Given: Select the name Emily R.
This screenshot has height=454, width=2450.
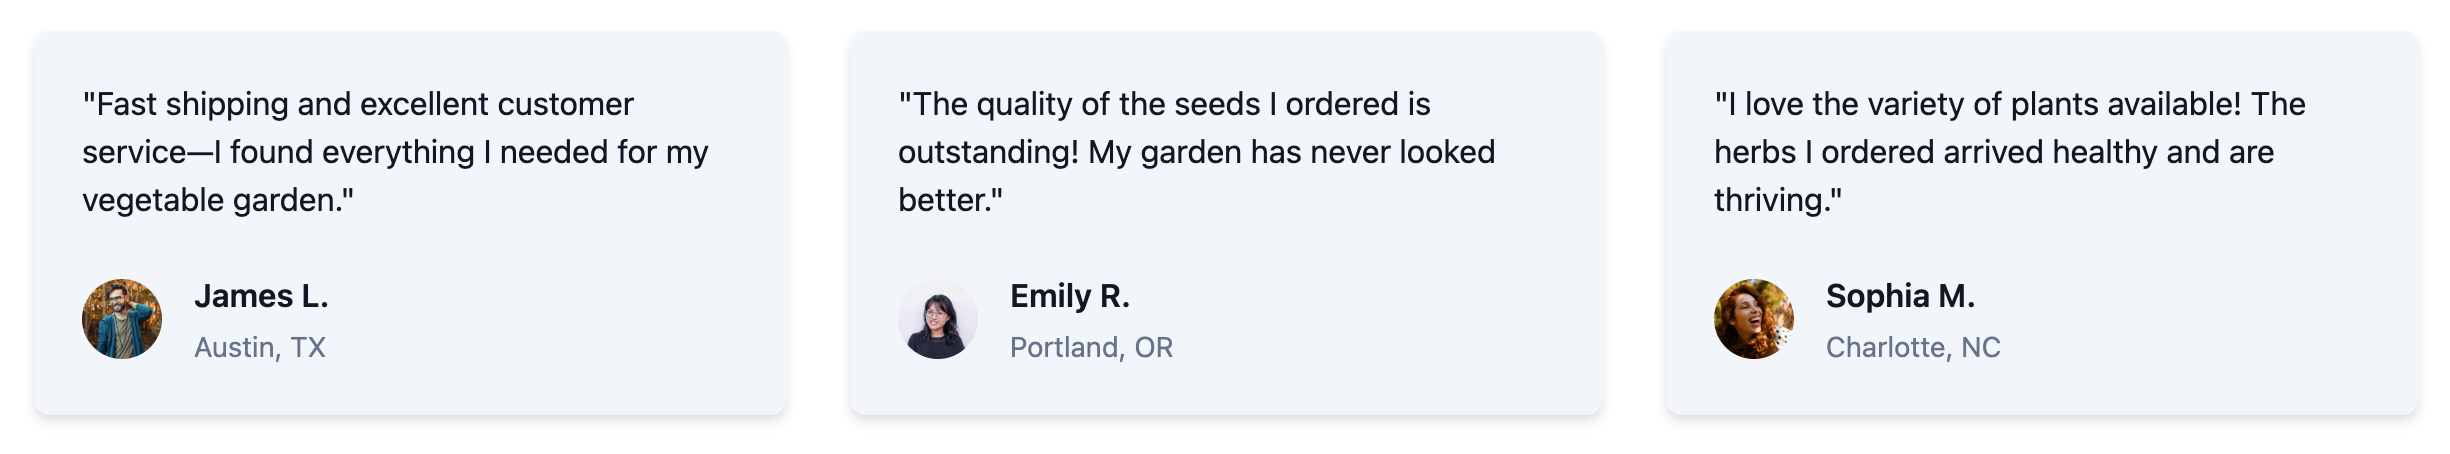Looking at the screenshot, I should 1069,296.
